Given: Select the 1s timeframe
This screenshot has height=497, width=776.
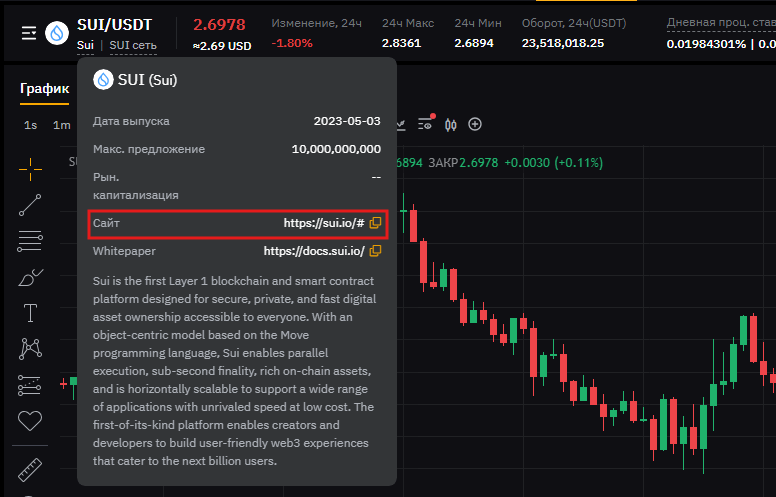Looking at the screenshot, I should (x=31, y=125).
